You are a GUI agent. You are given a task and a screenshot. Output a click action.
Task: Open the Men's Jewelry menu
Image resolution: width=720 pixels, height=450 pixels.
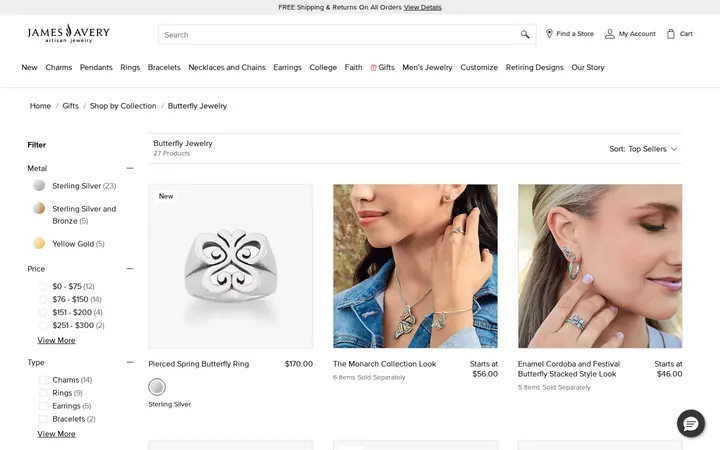tap(428, 67)
